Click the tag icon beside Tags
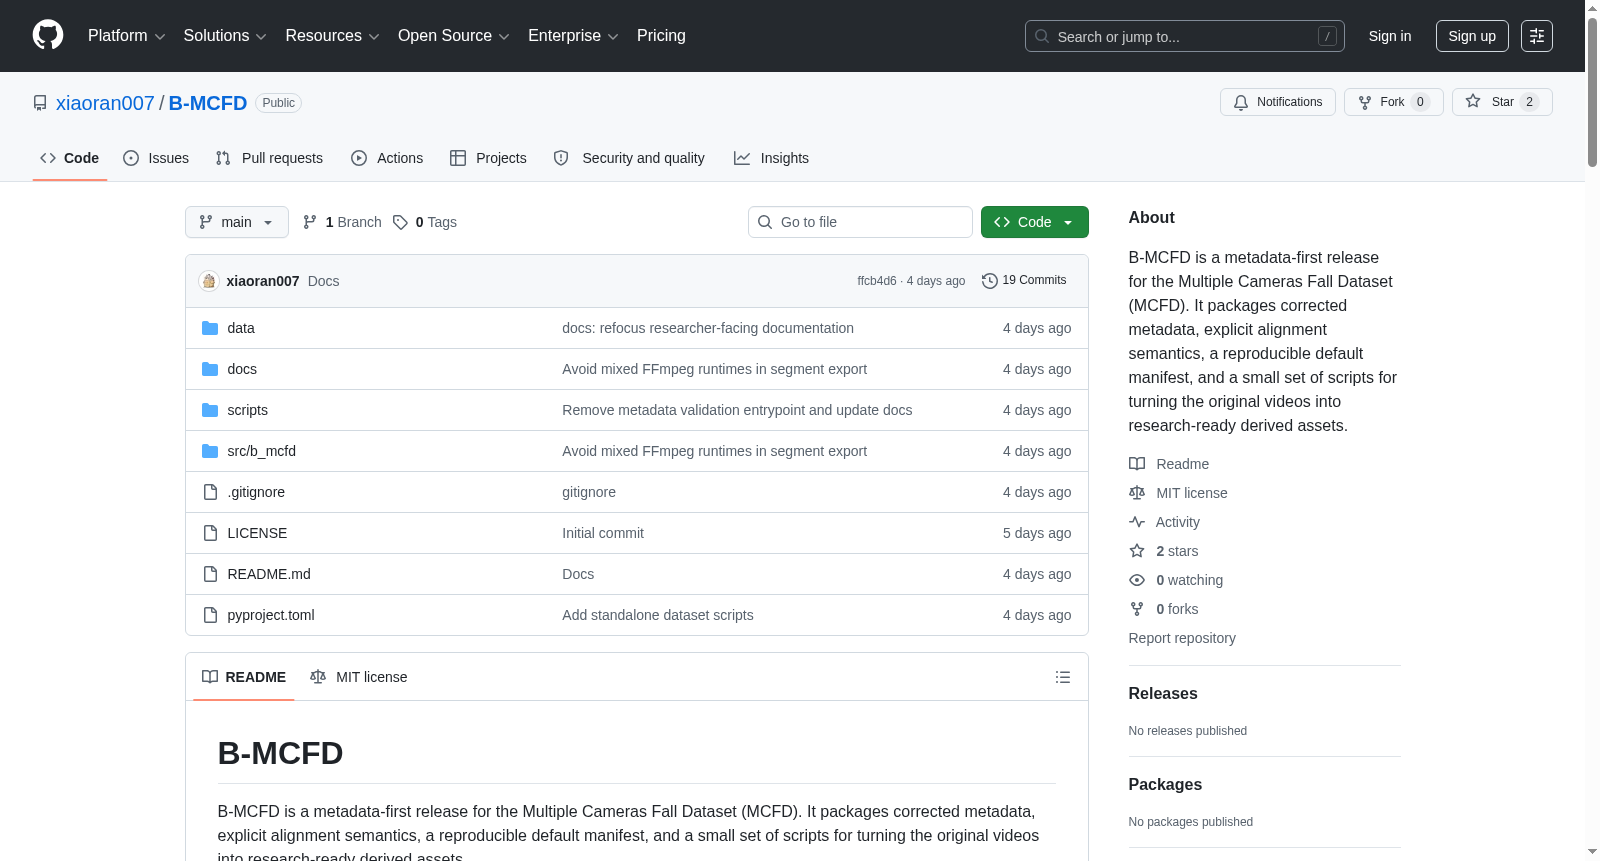The width and height of the screenshot is (1600, 861). coord(400,222)
